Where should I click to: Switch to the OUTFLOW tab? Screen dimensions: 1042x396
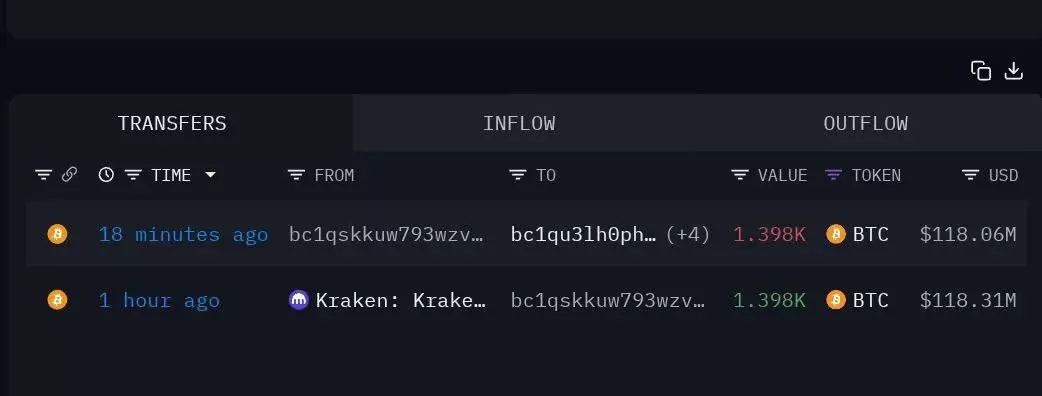(865, 124)
